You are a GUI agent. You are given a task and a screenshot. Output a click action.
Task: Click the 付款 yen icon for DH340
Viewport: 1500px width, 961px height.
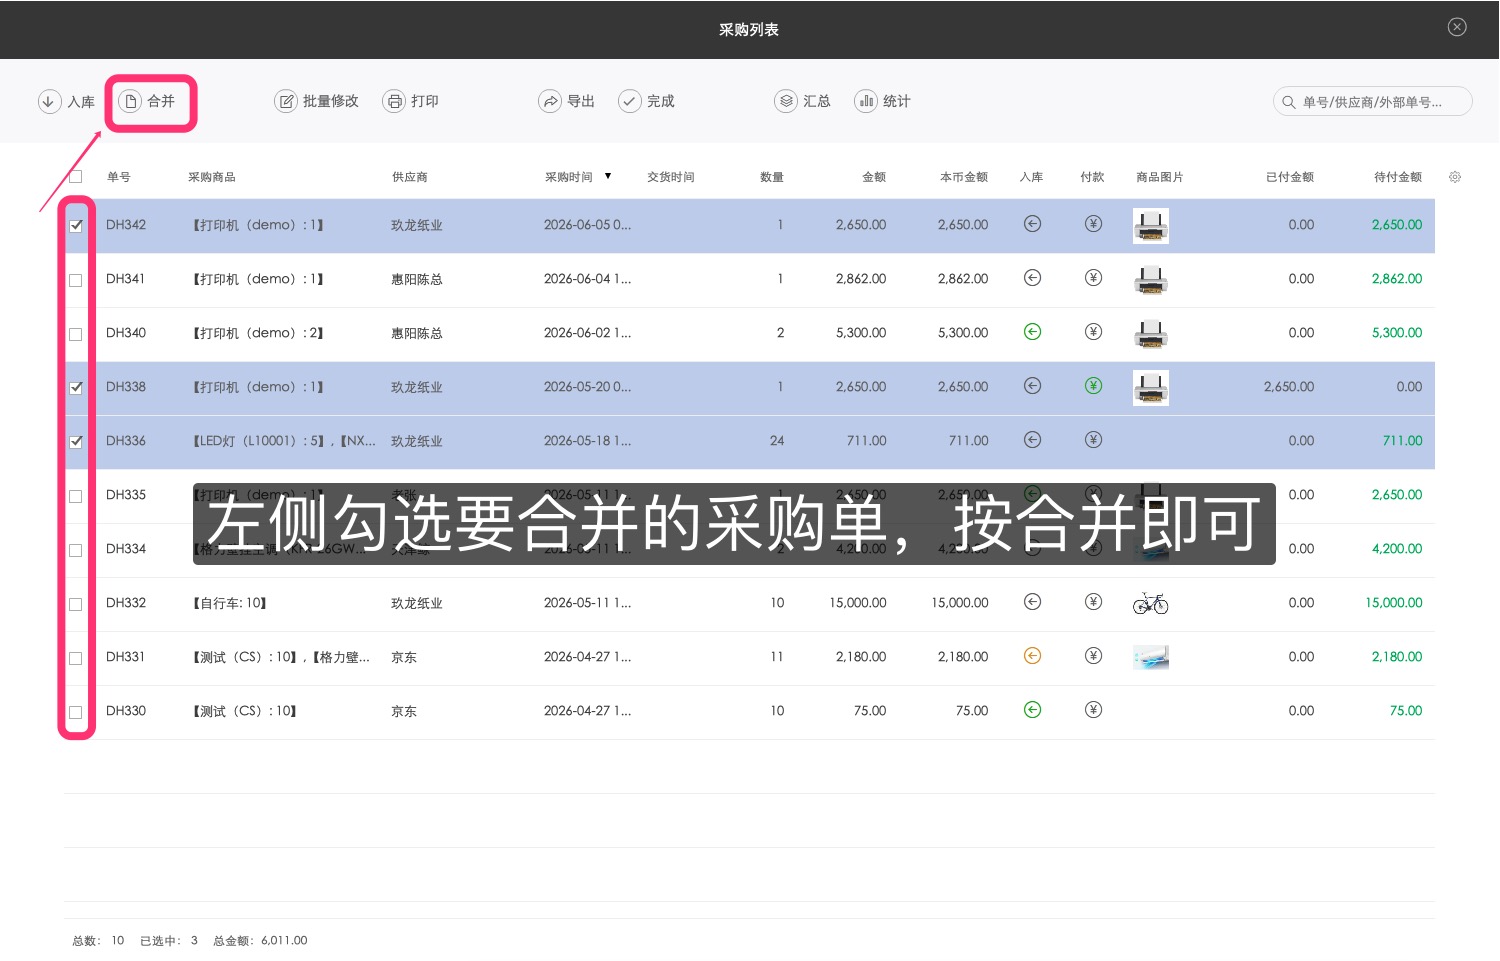coord(1094,332)
